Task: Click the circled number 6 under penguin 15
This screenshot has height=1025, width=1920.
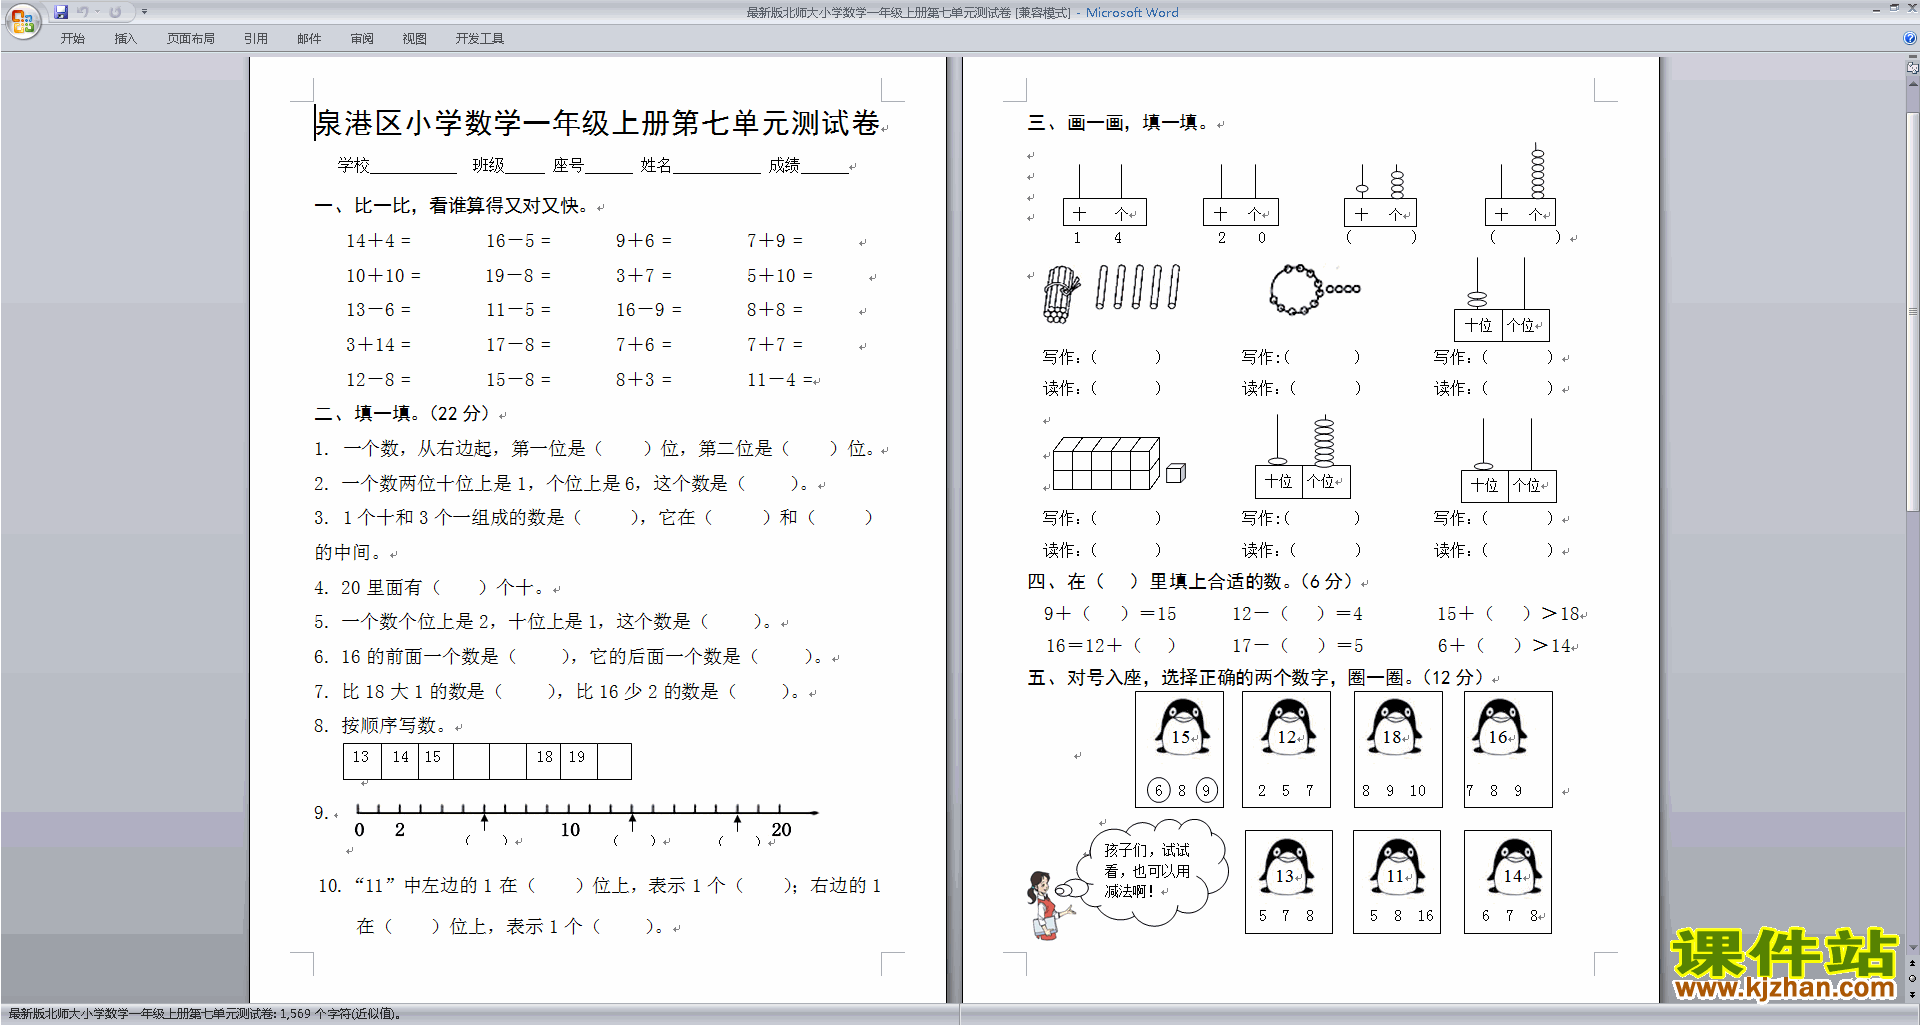Action: coord(1158,791)
